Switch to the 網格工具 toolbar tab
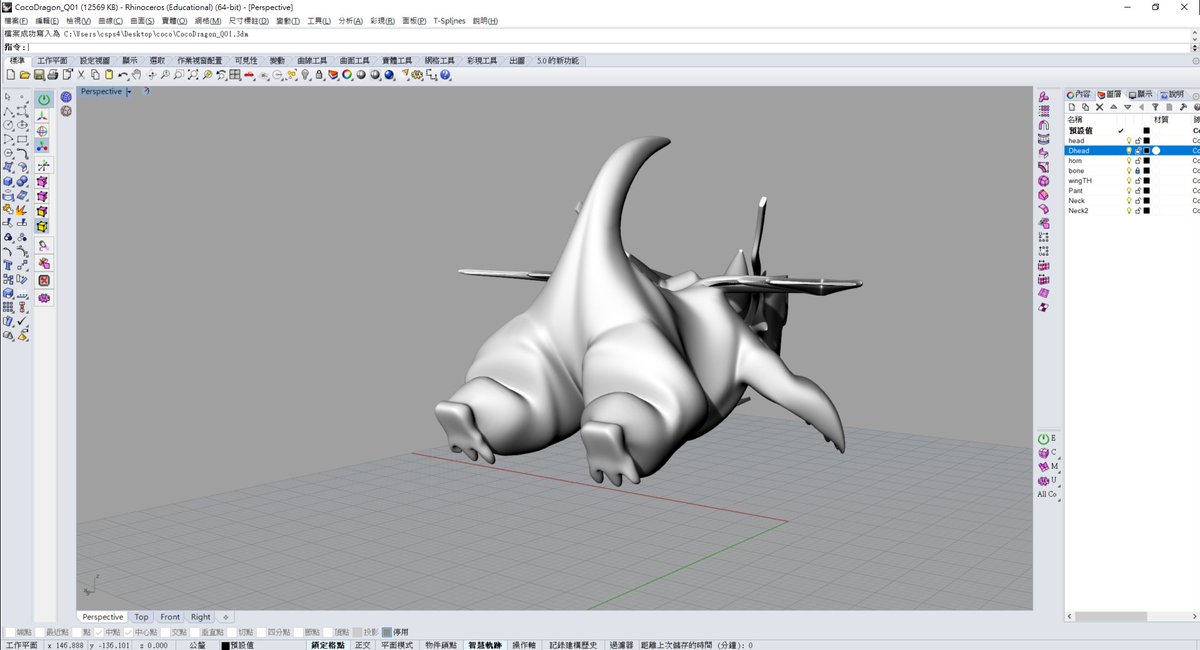1200x650 pixels. (439, 61)
